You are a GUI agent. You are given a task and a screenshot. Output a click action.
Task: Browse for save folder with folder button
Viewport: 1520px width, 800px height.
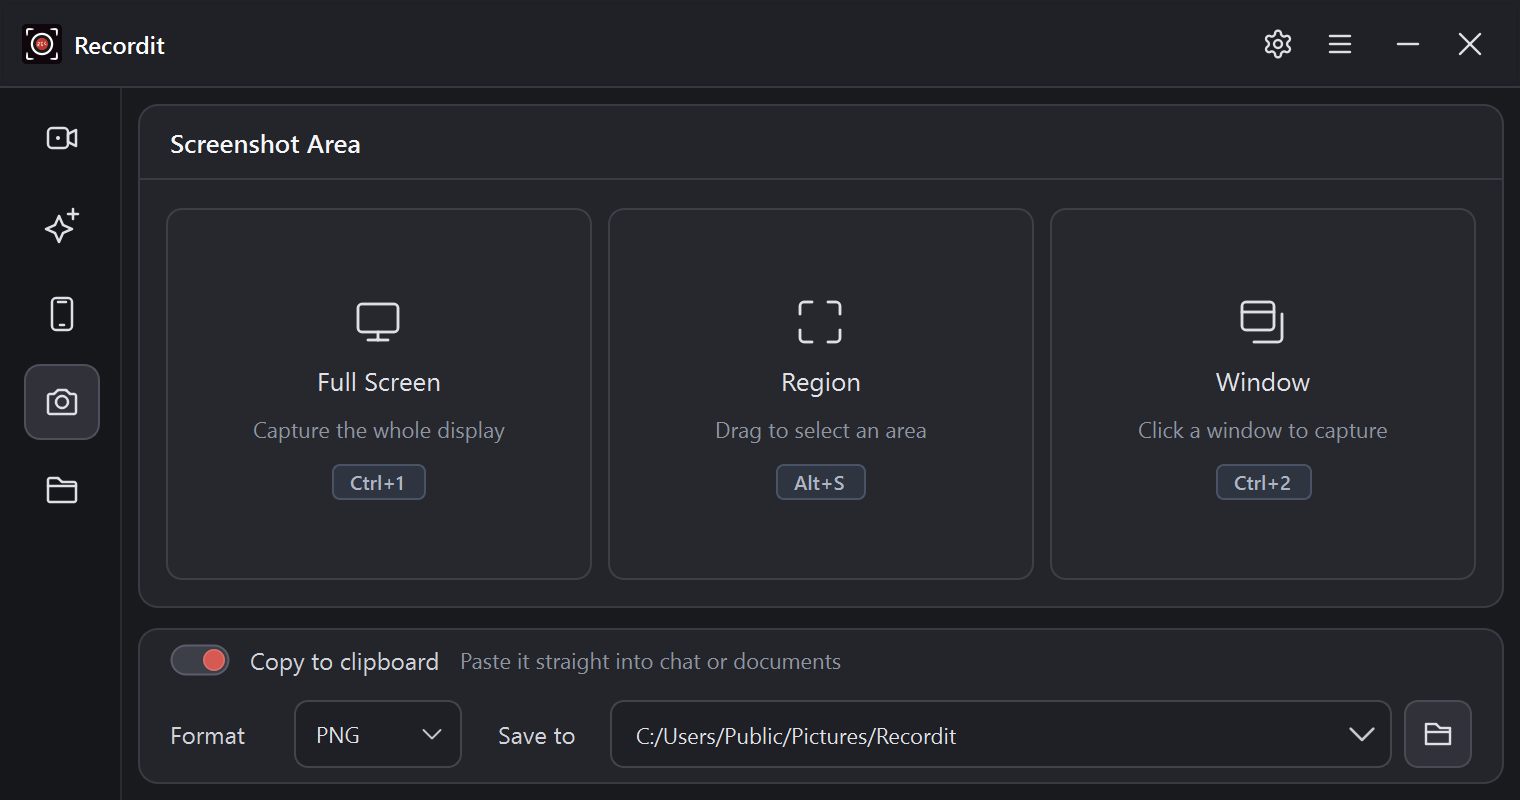(1438, 734)
